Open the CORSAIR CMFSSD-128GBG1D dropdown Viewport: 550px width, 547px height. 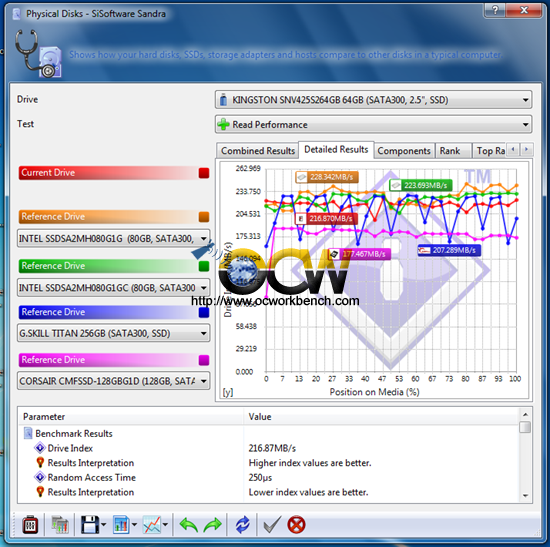pyautogui.click(x=114, y=381)
